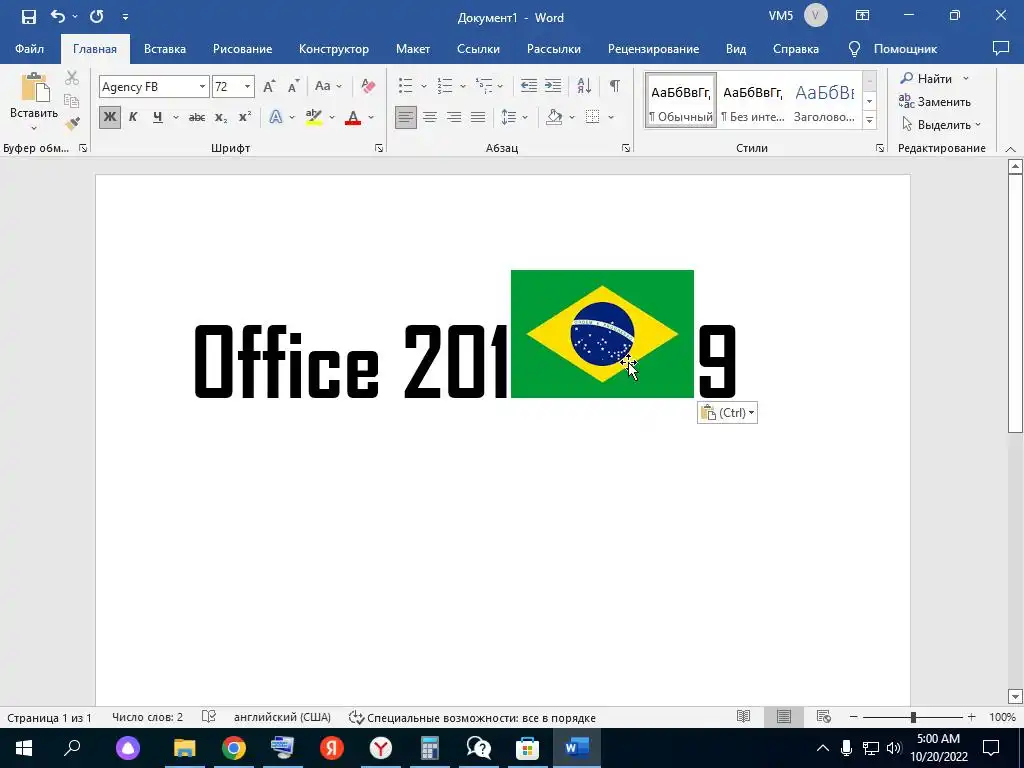Open comments with the speech bubble icon

tap(1000, 48)
